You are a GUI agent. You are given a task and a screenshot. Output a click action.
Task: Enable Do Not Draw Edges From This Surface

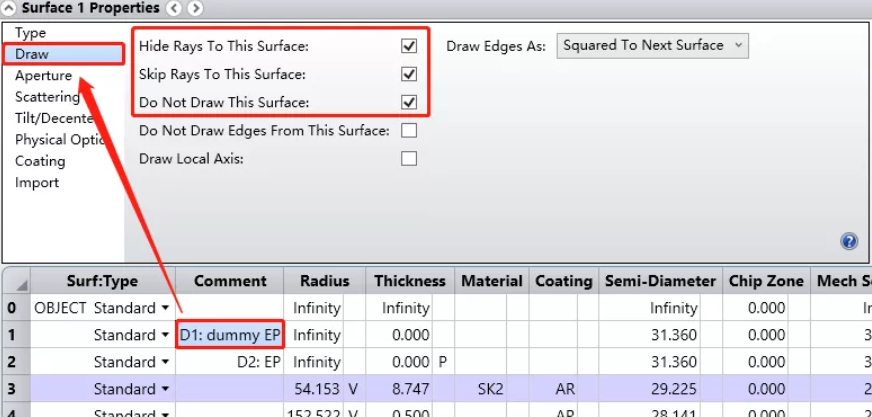pyautogui.click(x=408, y=130)
